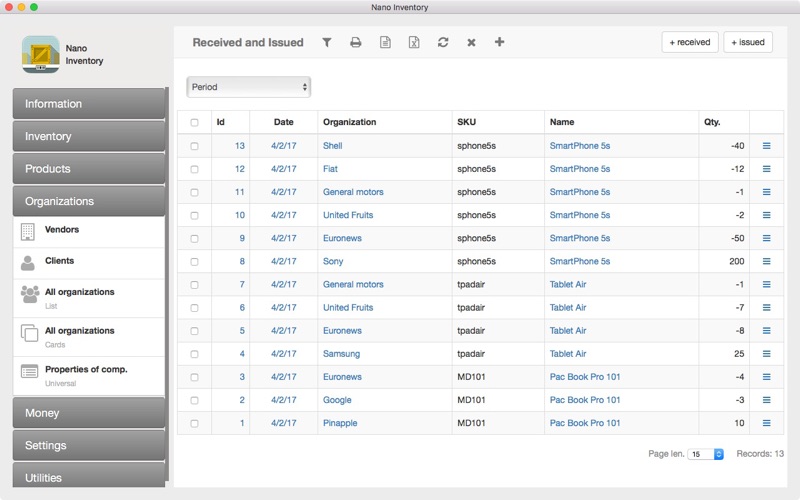Export to Excel spreadsheet icon
Viewport: 800px width, 500px height.
414,42
